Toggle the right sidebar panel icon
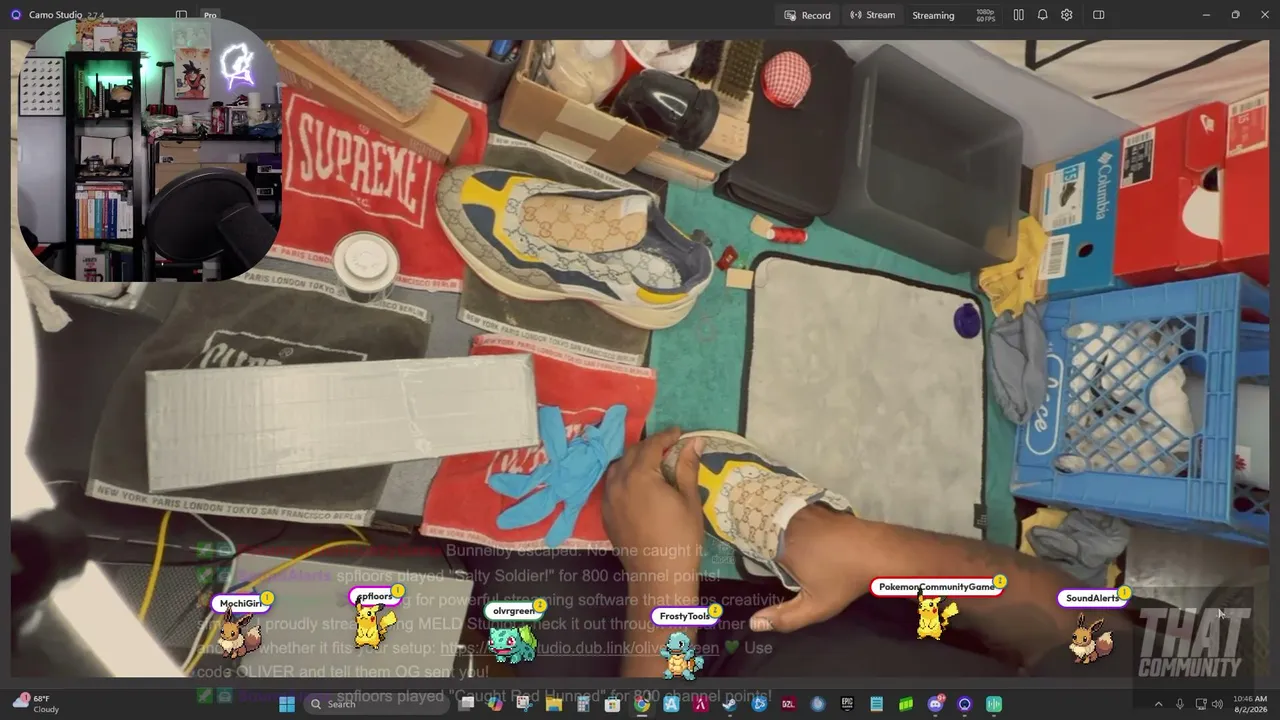1280x720 pixels. (x=1098, y=15)
